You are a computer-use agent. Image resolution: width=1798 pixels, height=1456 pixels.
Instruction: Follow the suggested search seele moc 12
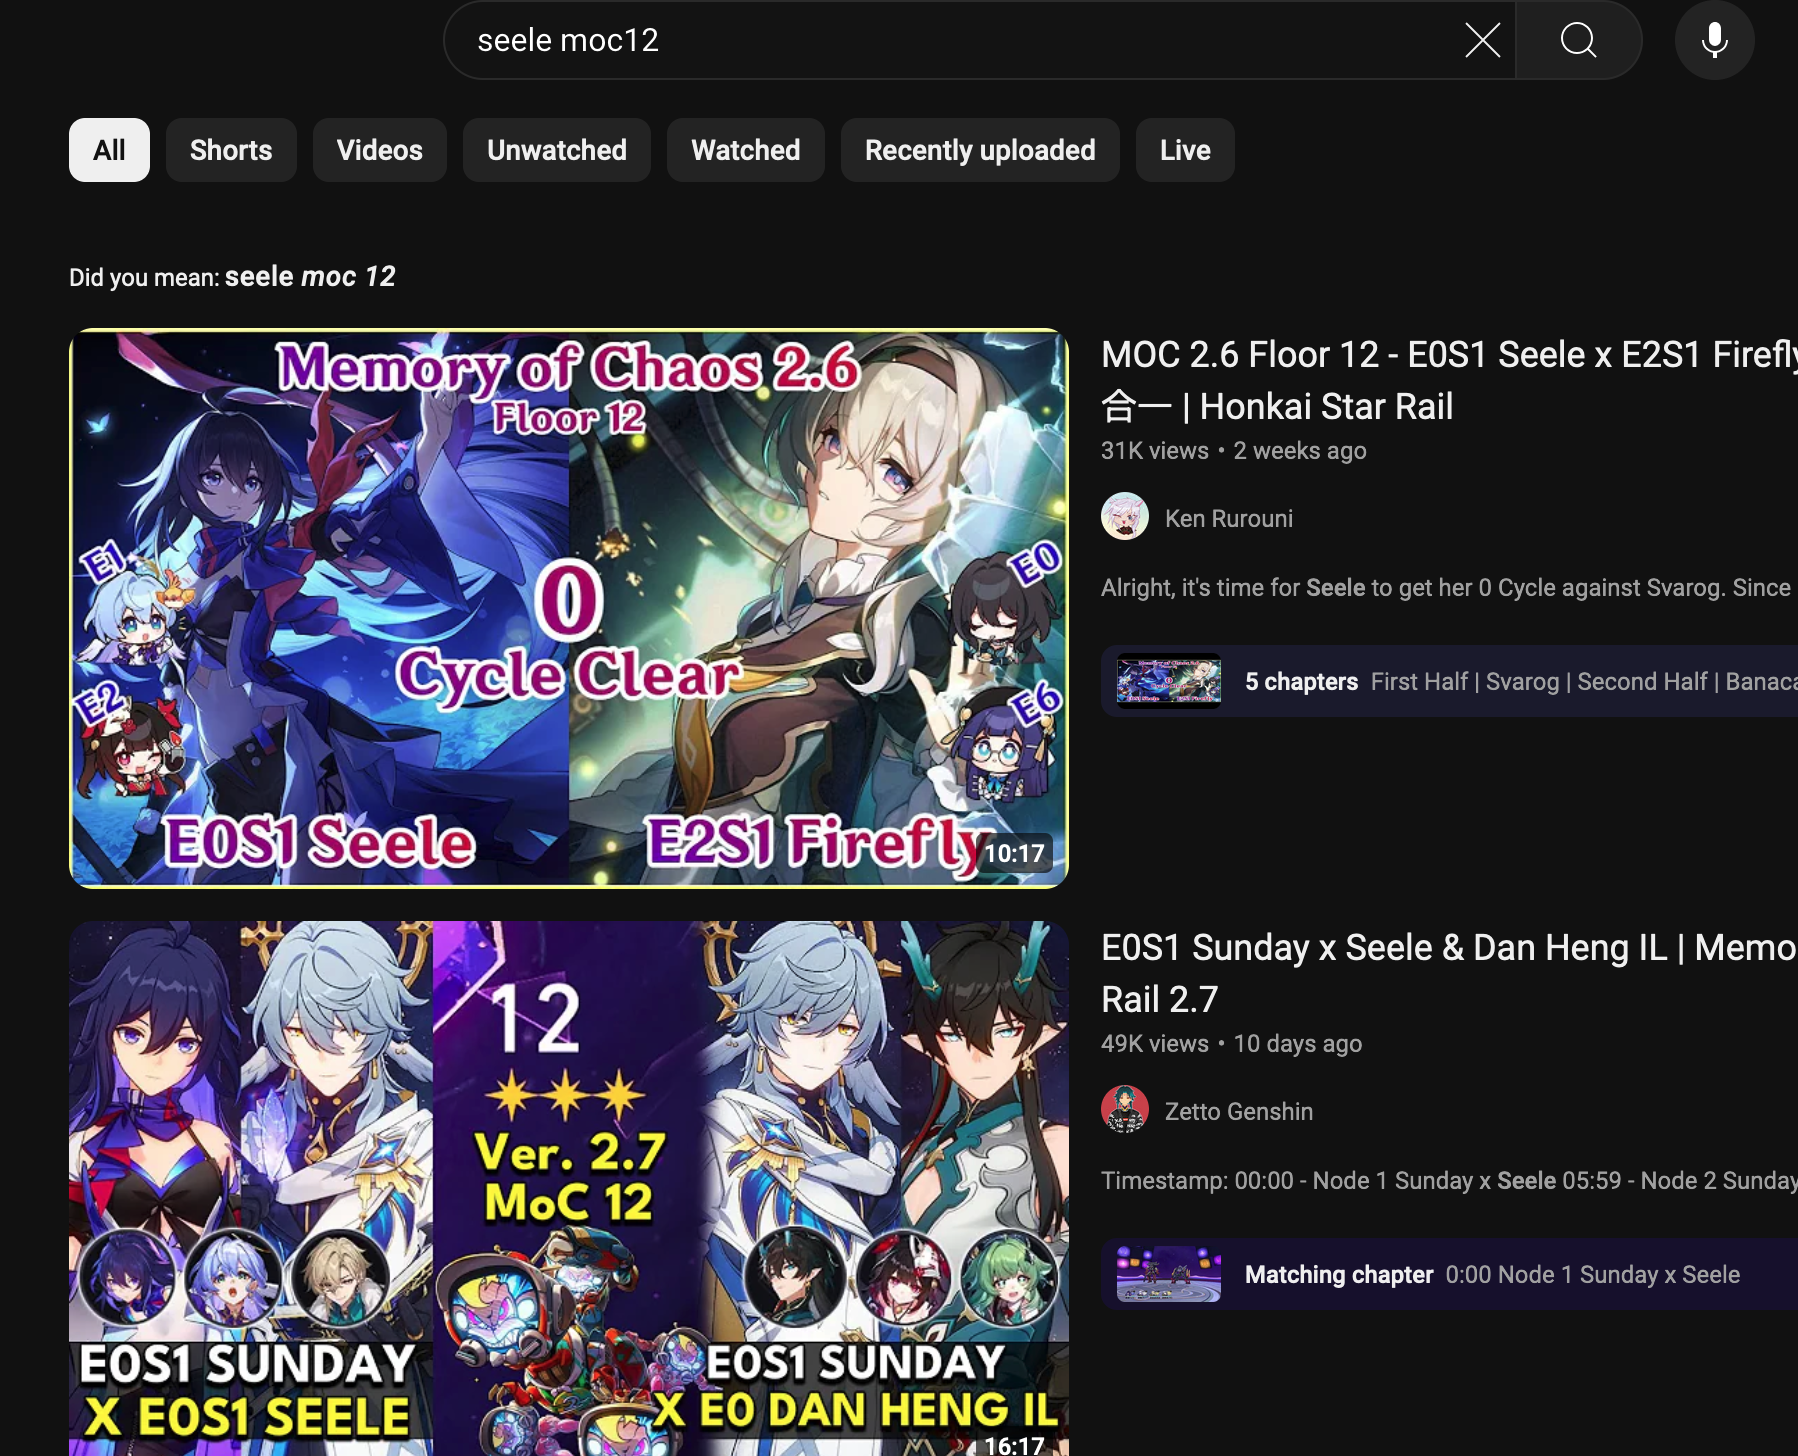tap(310, 277)
